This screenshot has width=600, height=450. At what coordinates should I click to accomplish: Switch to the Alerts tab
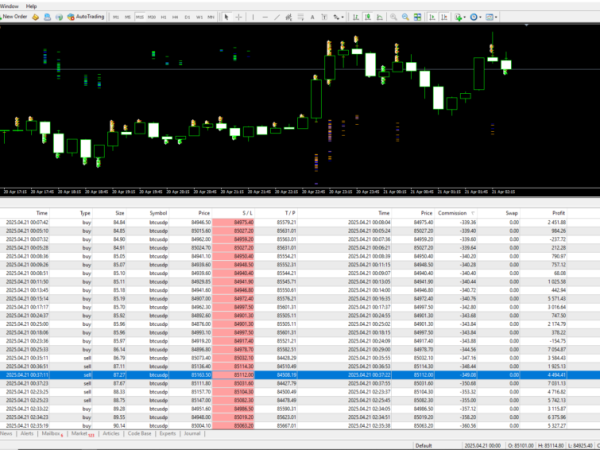pos(28,434)
